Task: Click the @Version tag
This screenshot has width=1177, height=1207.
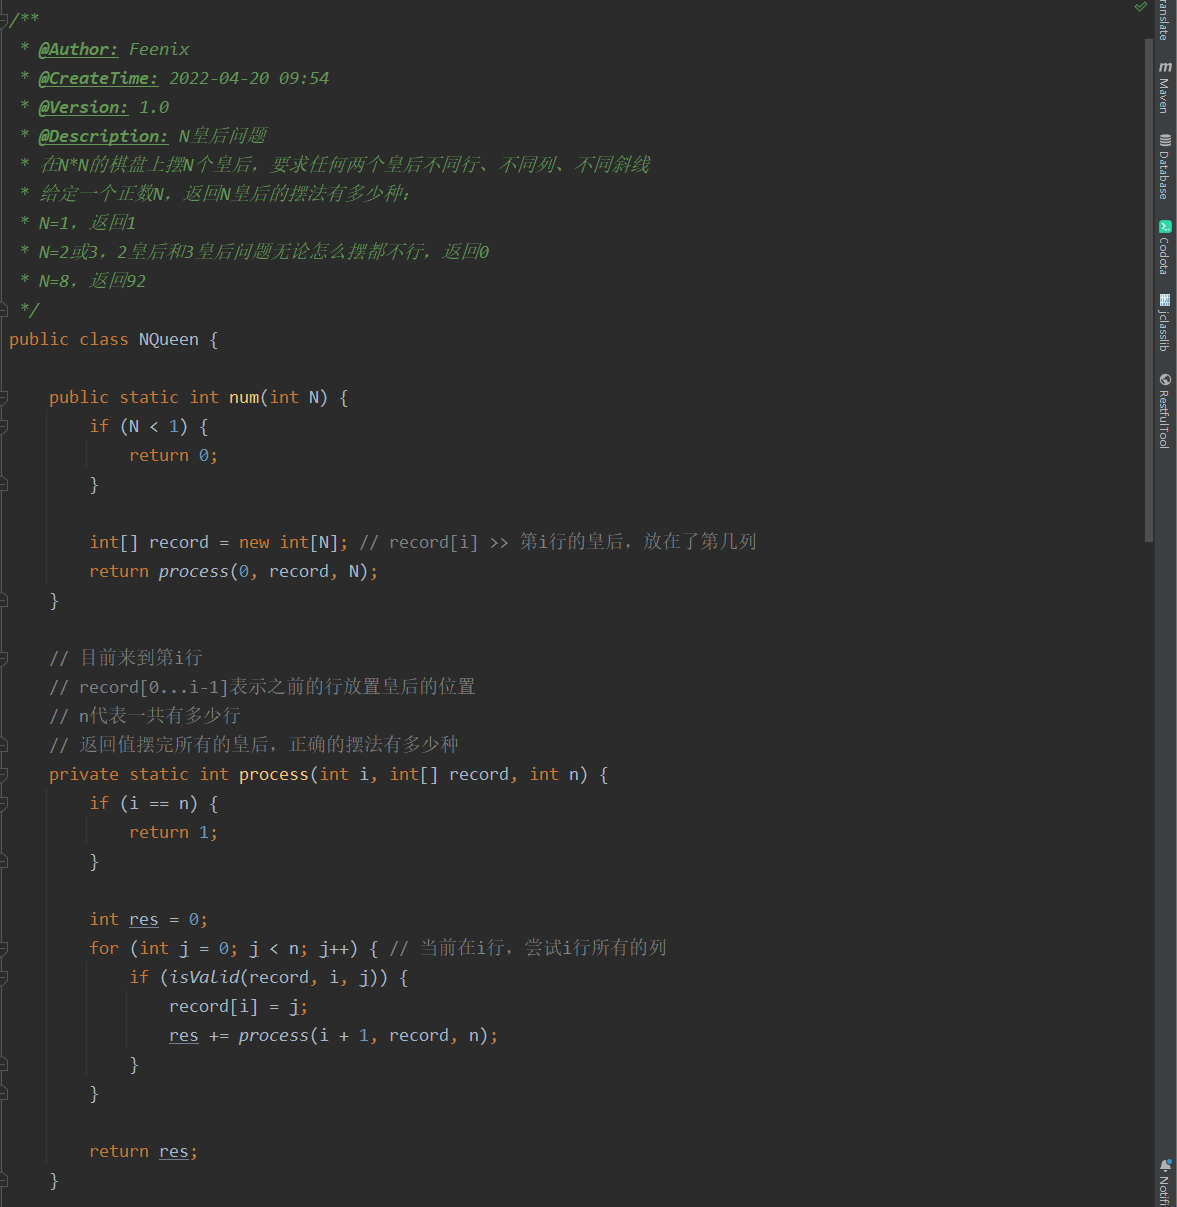Action: (x=83, y=107)
